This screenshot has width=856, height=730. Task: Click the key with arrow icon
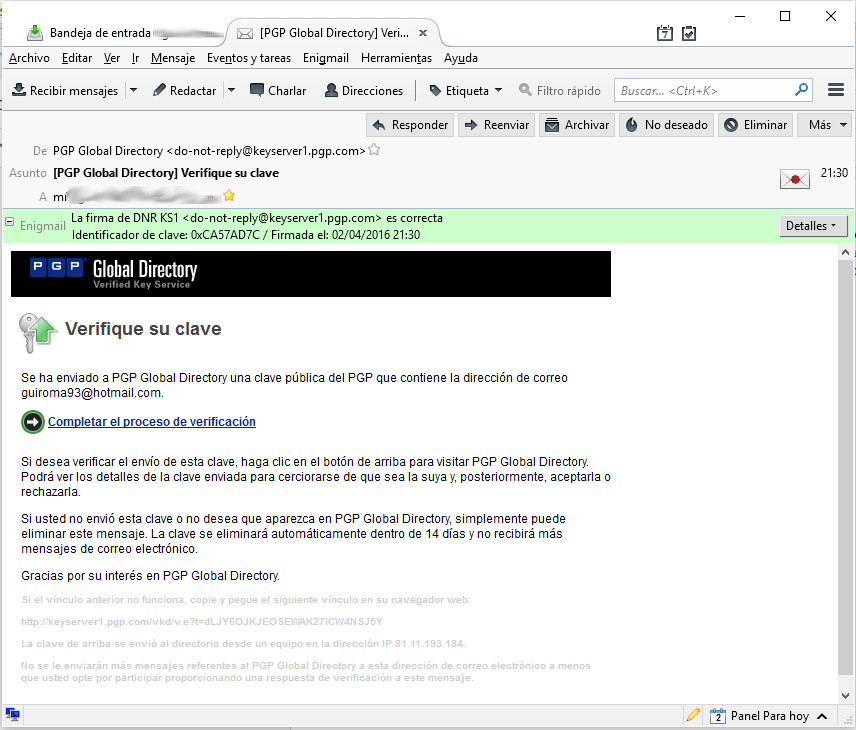click(x=37, y=332)
